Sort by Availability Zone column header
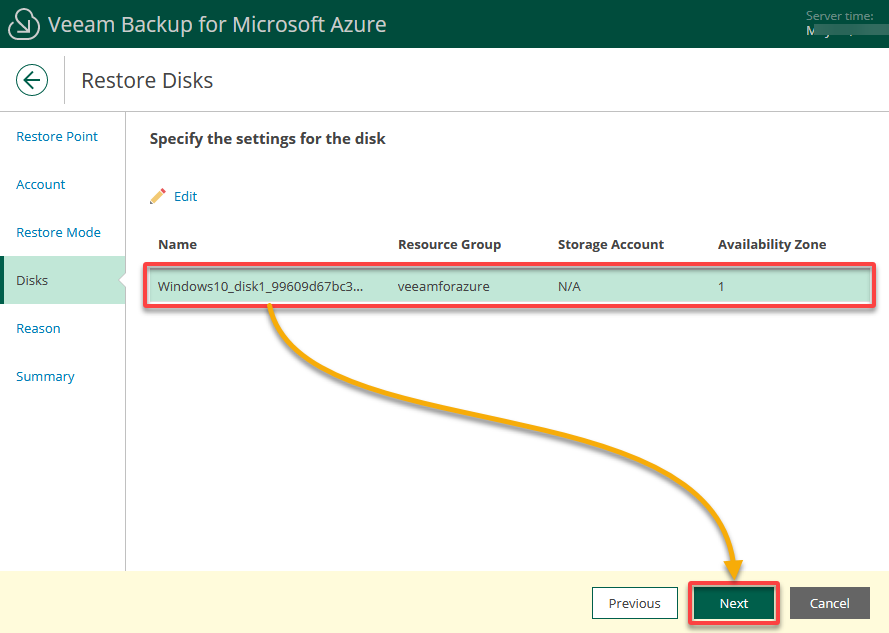Image resolution: width=889 pixels, height=633 pixels. tap(772, 244)
